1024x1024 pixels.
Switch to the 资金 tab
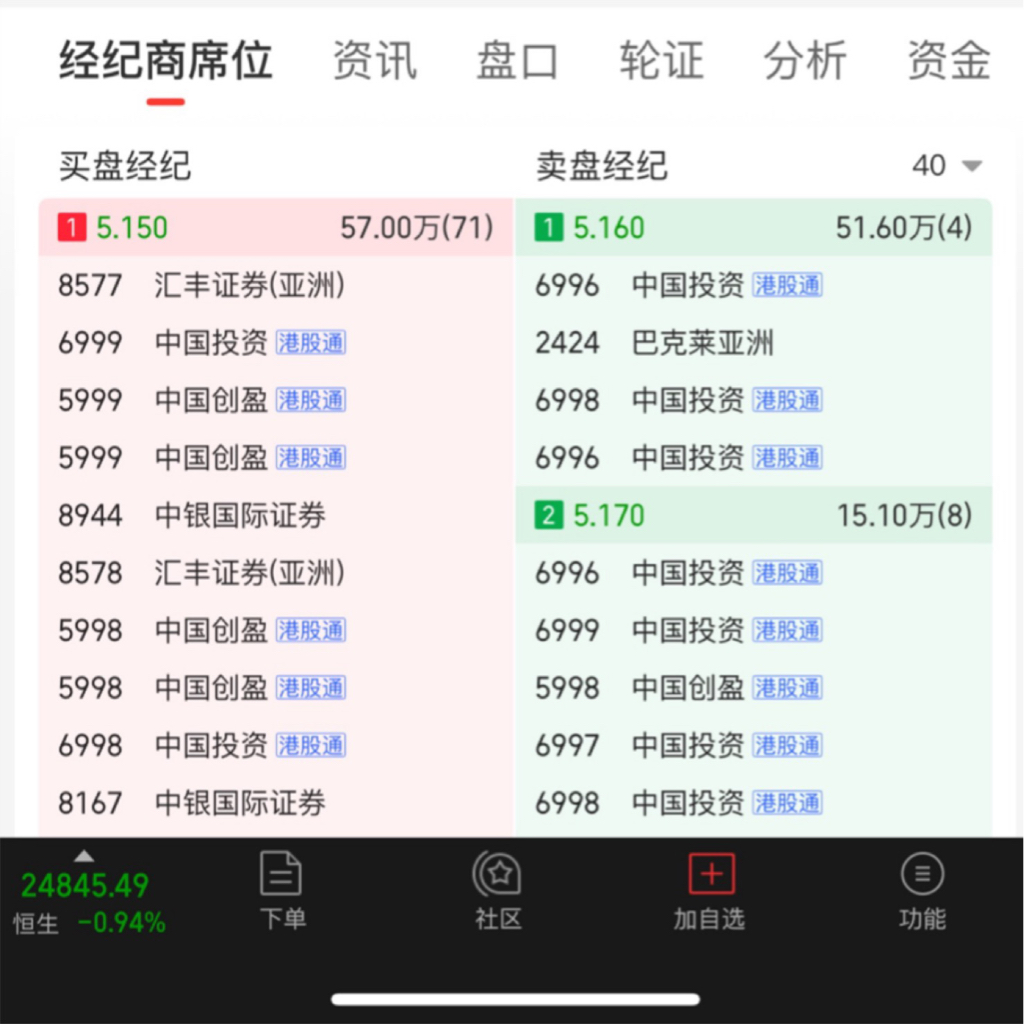[949, 60]
